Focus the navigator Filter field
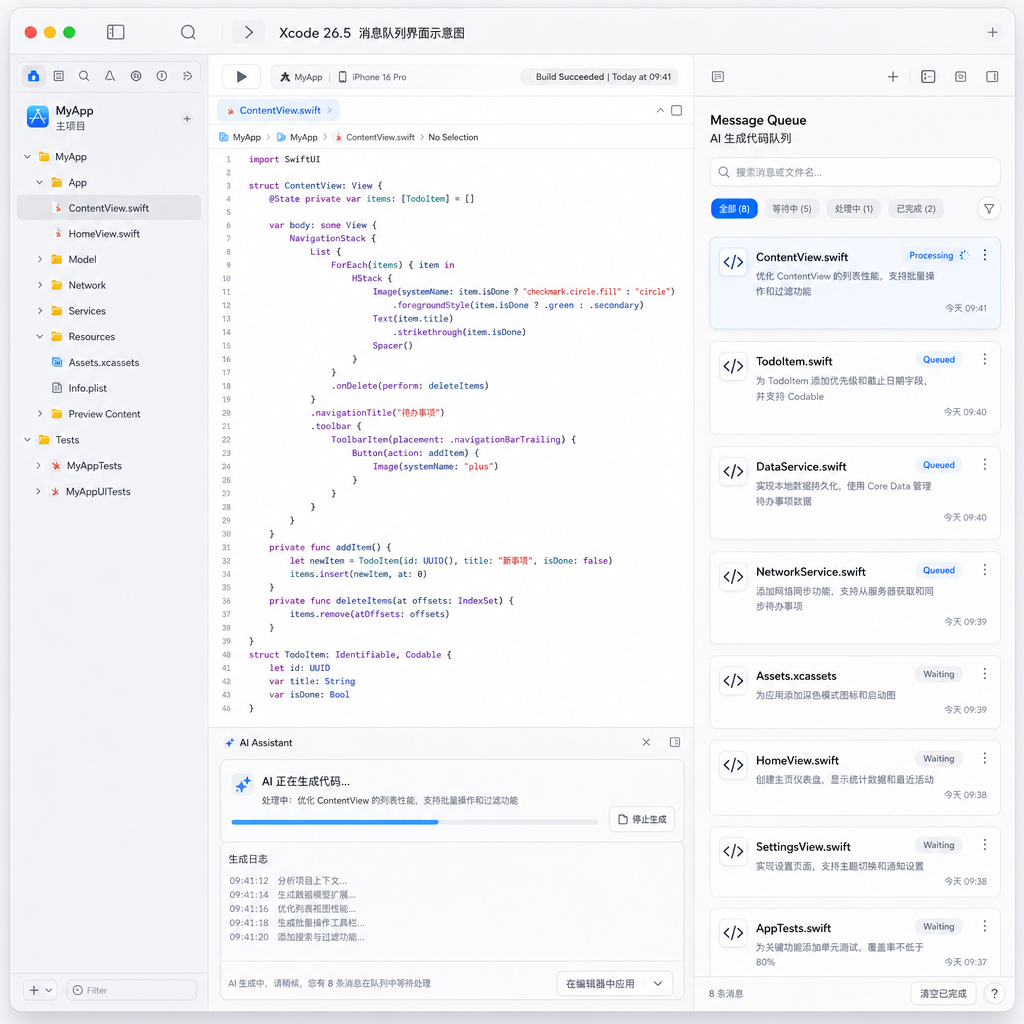1024x1024 pixels. 131,990
